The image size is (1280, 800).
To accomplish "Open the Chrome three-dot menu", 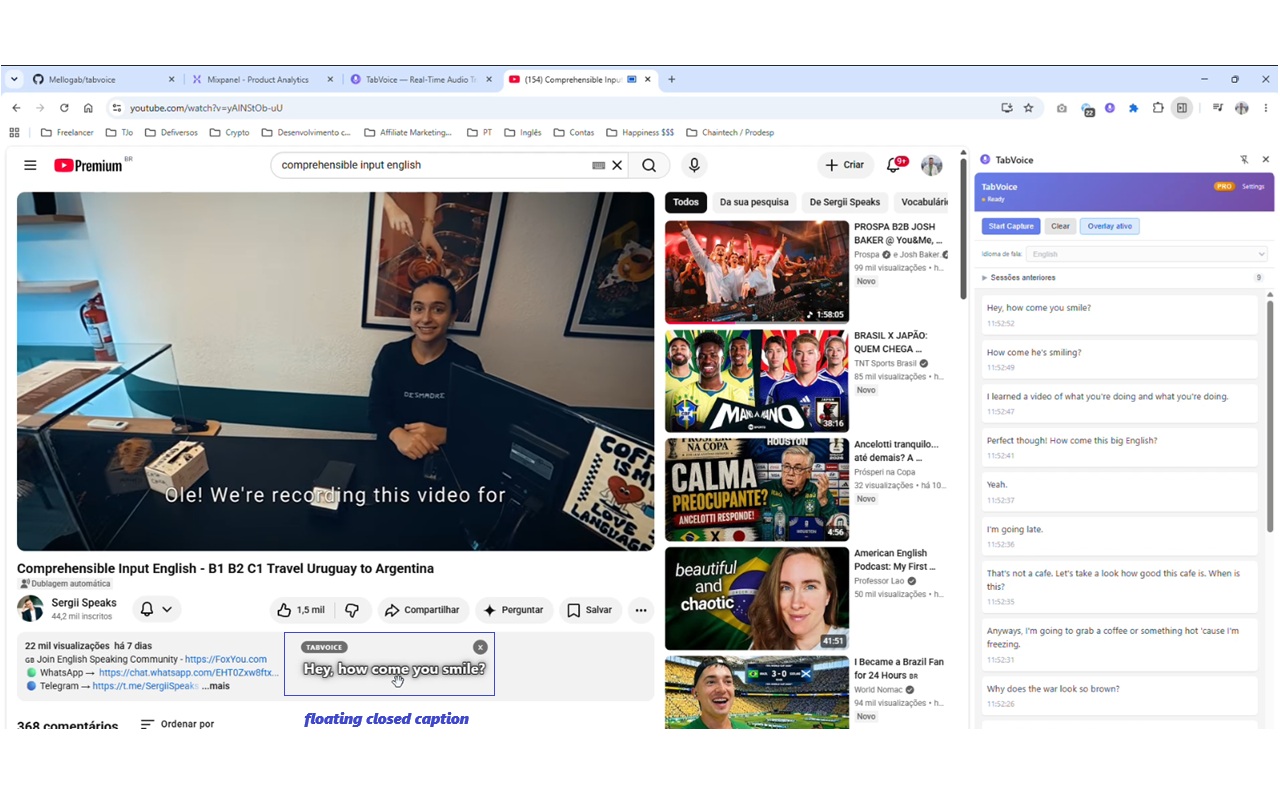I will pyautogui.click(x=1266, y=108).
